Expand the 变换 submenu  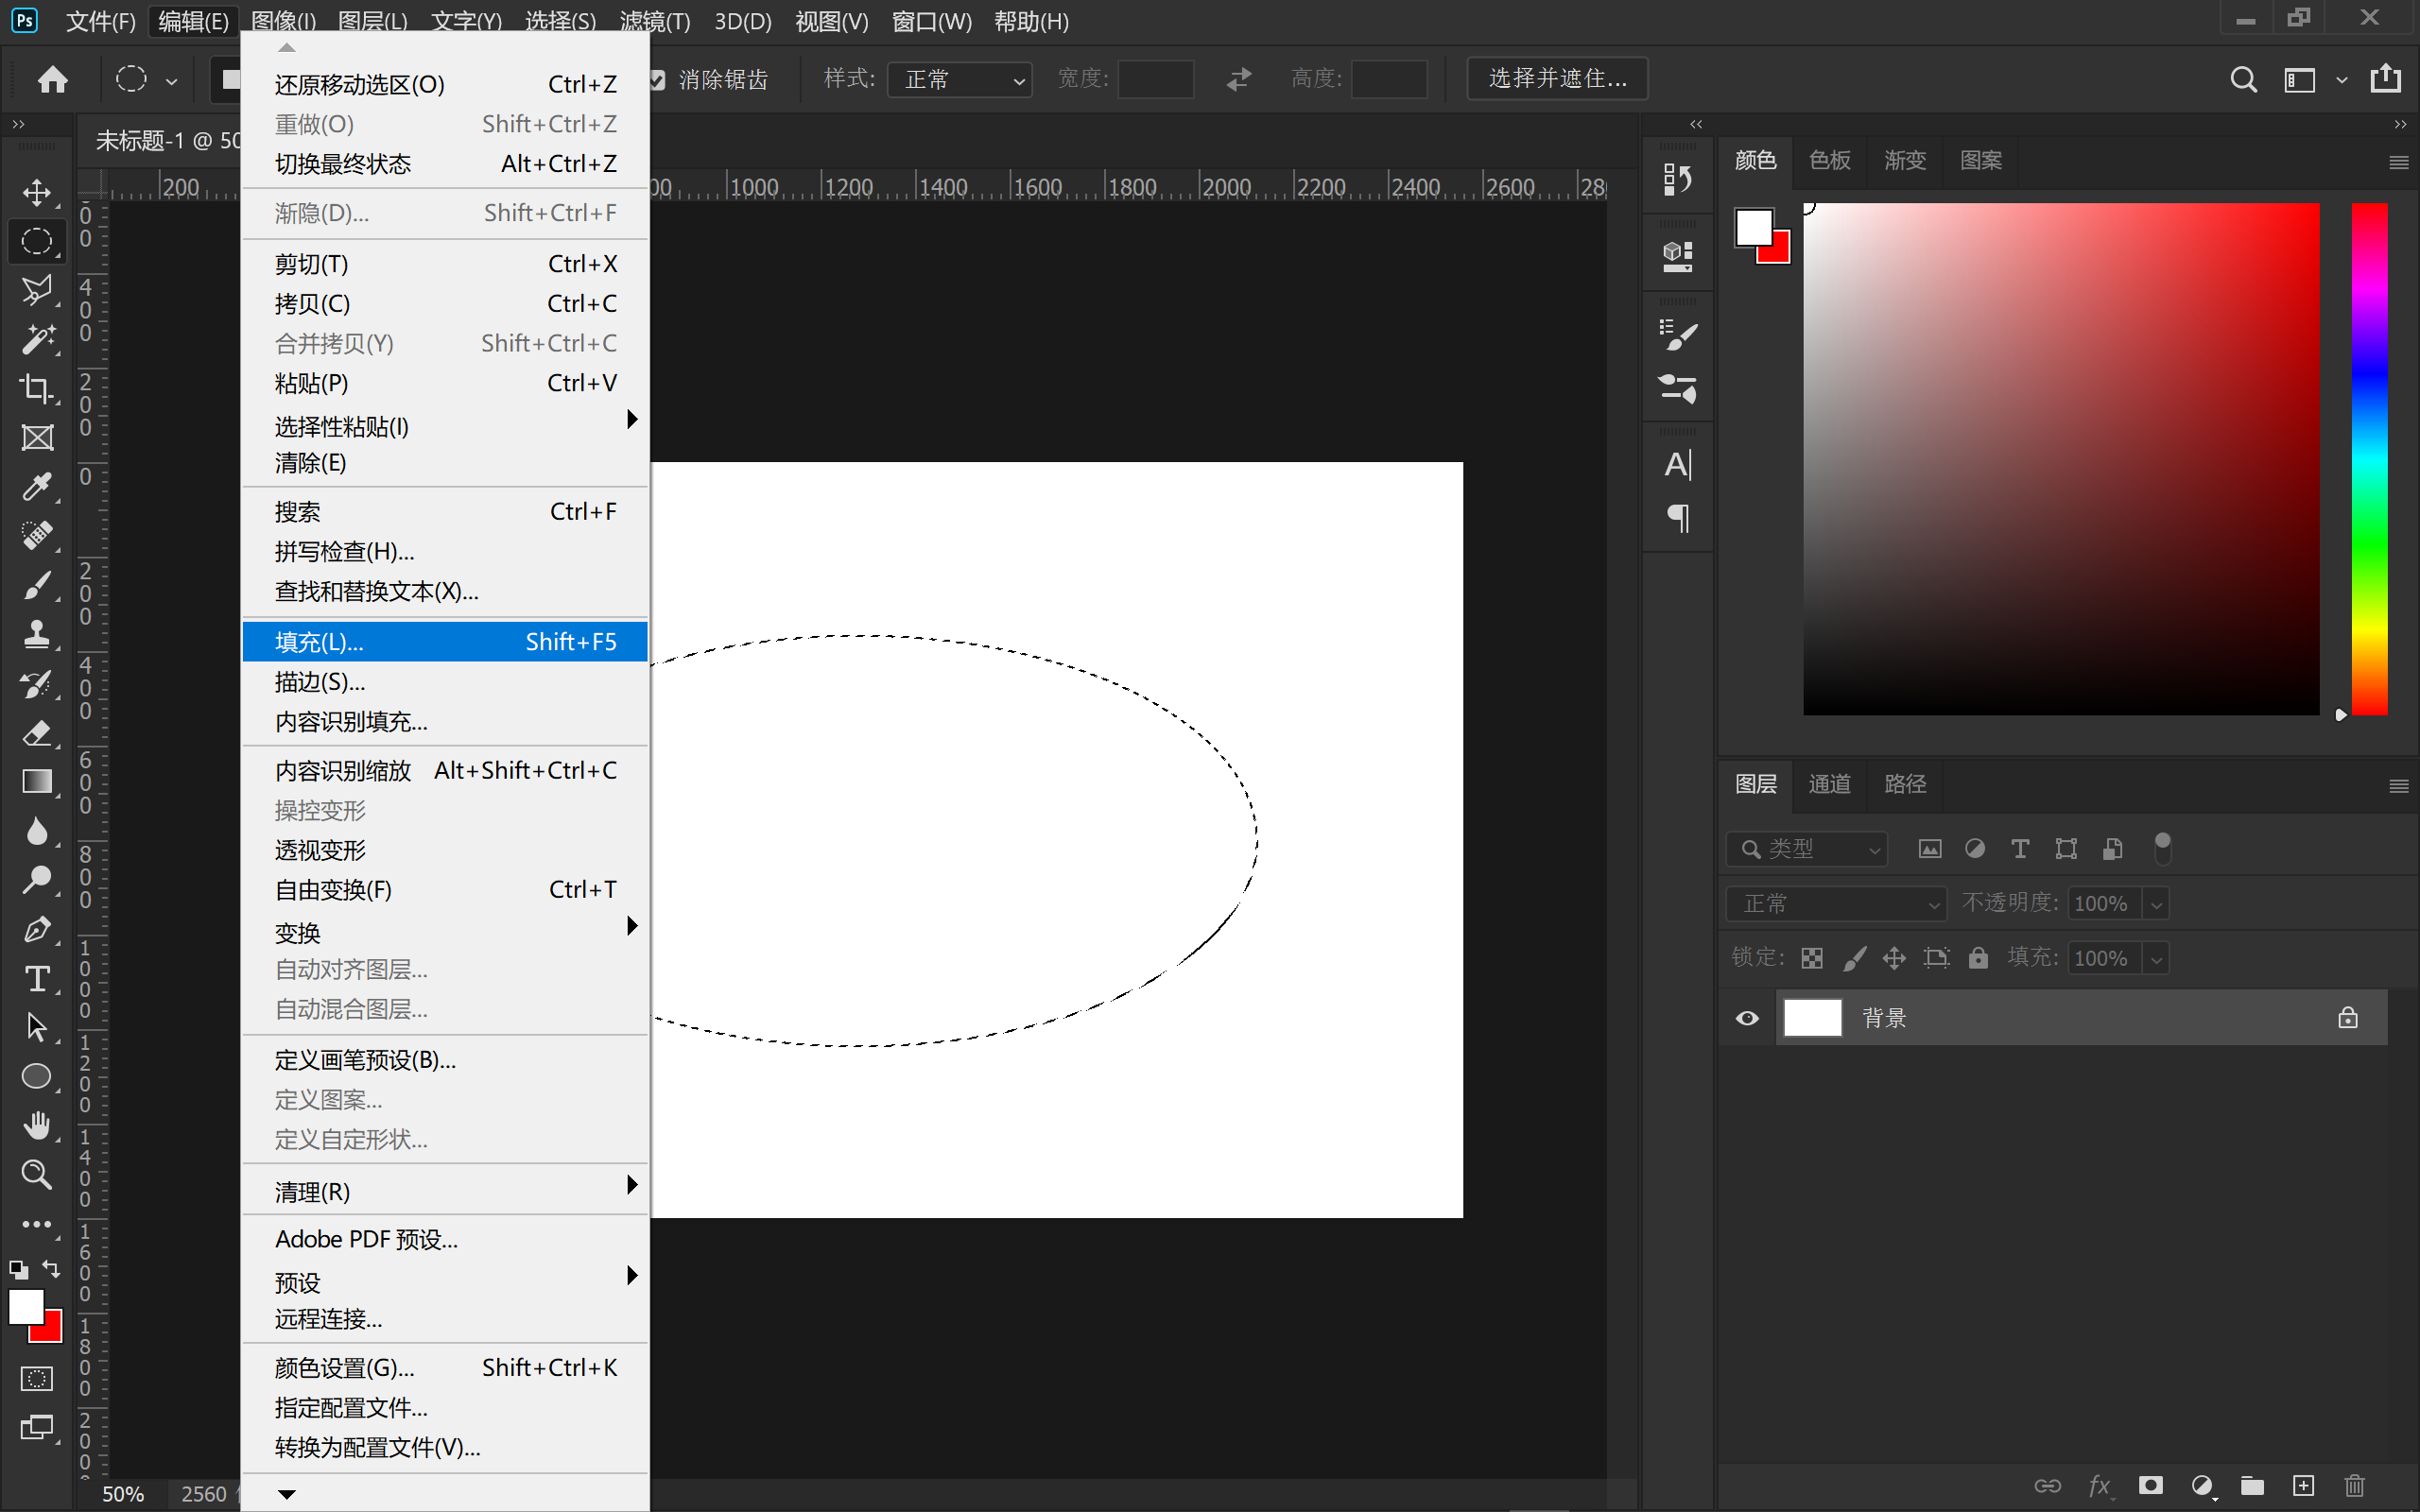tap(445, 932)
